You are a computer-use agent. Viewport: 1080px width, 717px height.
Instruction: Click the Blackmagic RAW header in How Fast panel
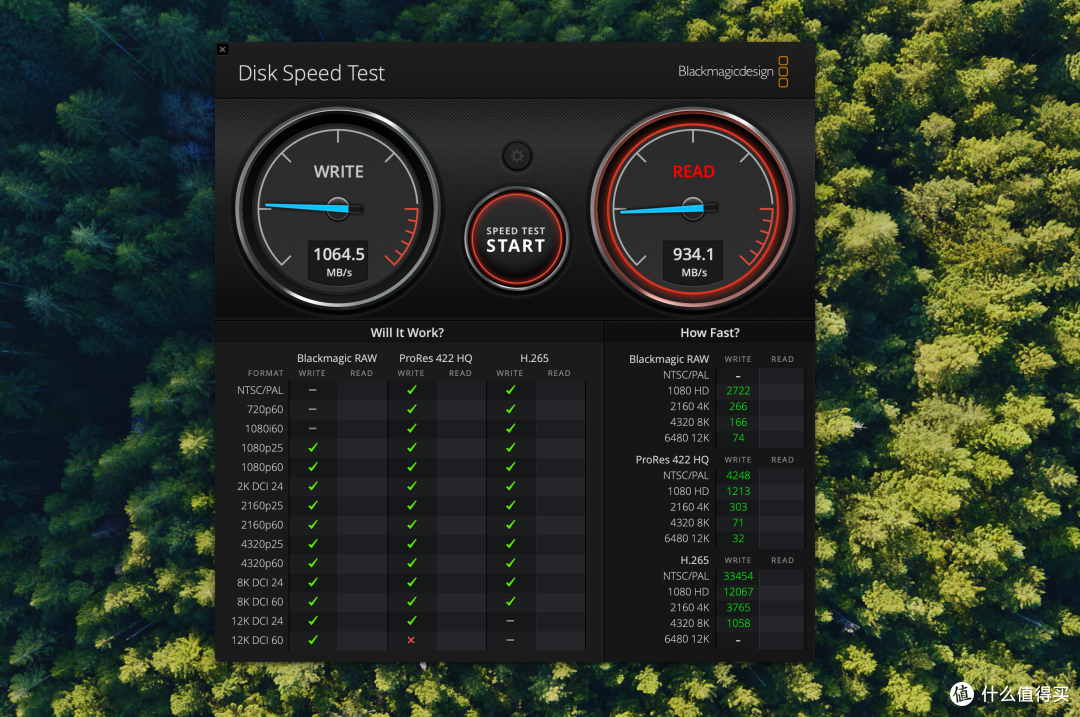click(x=669, y=359)
